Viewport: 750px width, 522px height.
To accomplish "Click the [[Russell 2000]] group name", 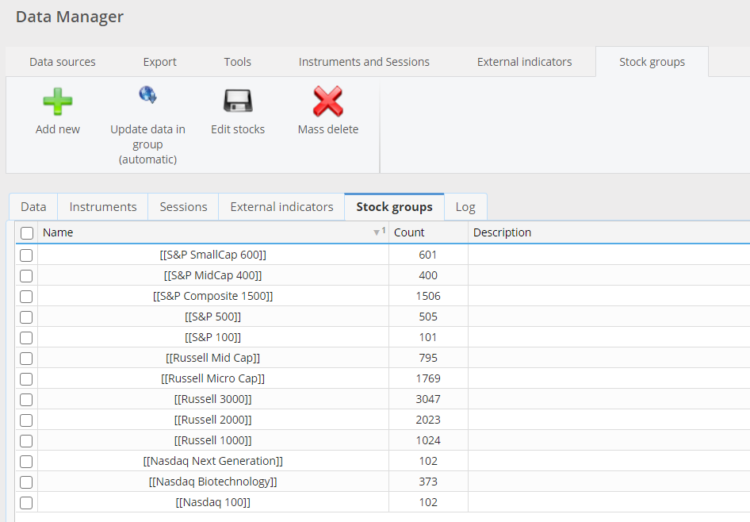I will coord(213,420).
